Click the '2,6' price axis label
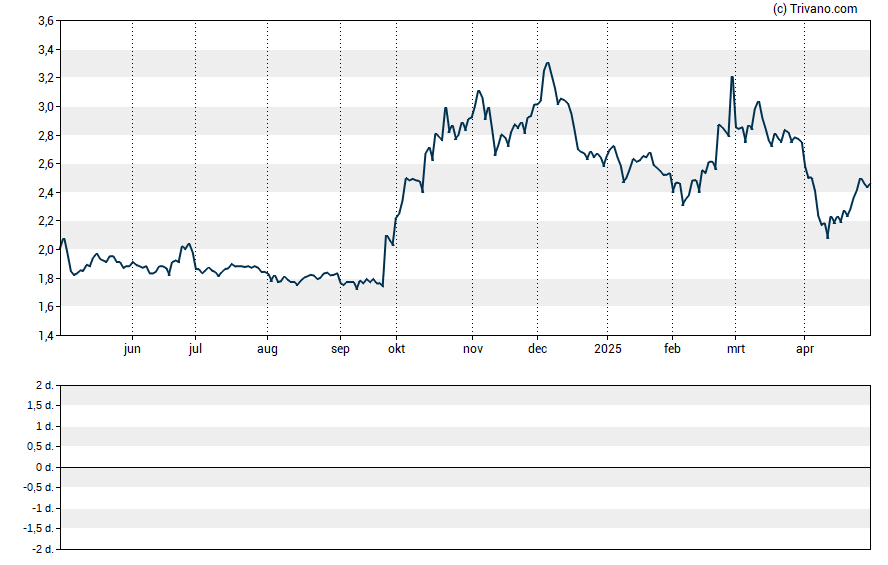This screenshot has width=888, height=565. (46, 164)
